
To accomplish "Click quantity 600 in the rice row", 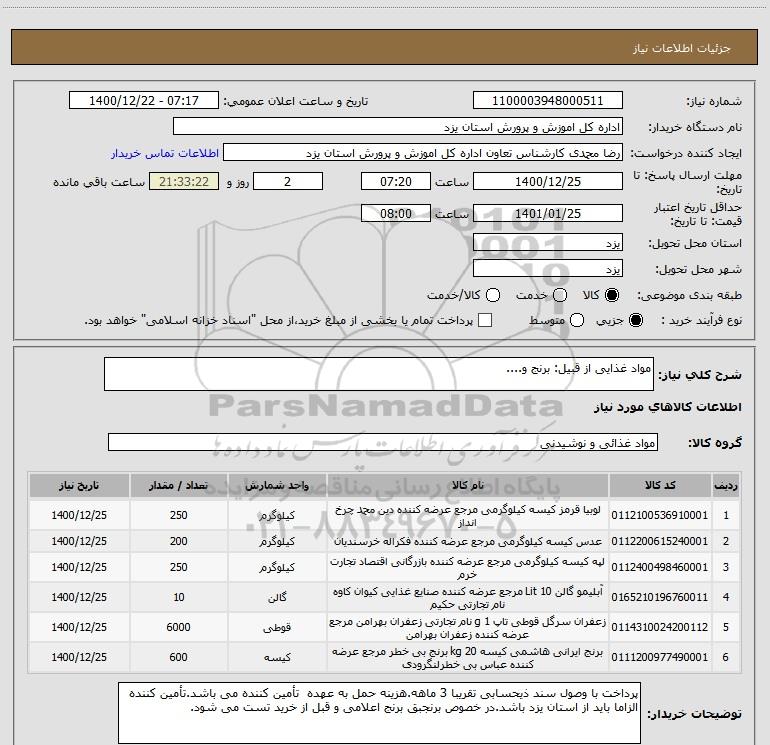I will (x=179, y=657).
